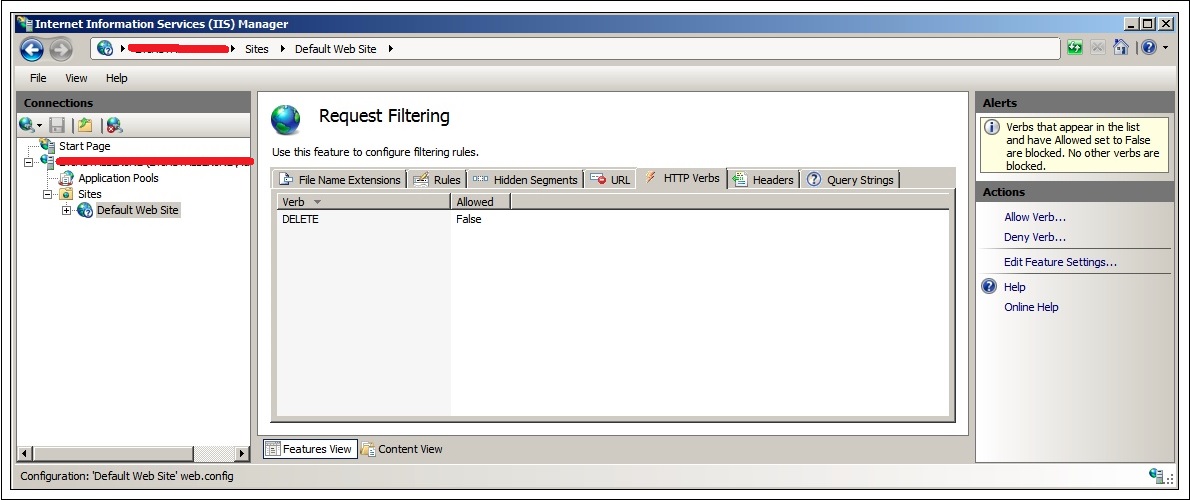1190x500 pixels.
Task: Select Application Pools node
Action: click(x=118, y=178)
